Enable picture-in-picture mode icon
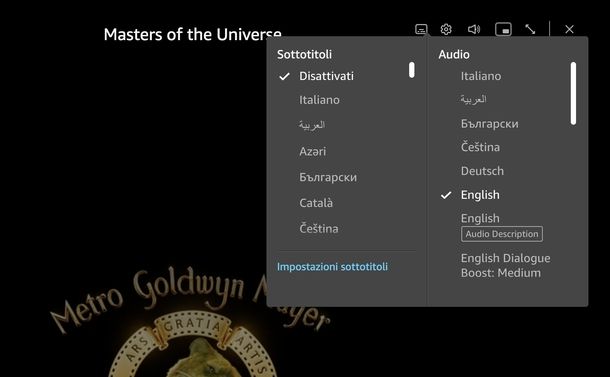The width and height of the screenshot is (610, 377). (503, 29)
